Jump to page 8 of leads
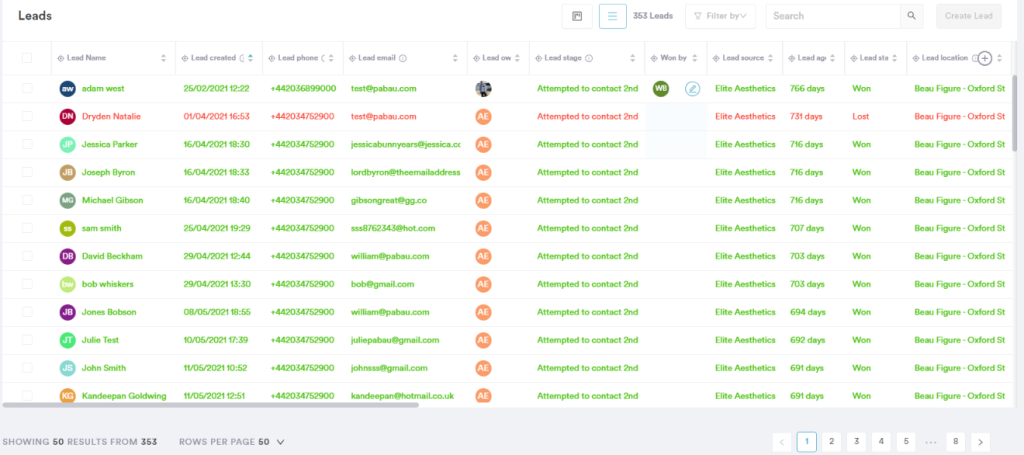Viewport: 1024px width, 455px height. (956, 441)
